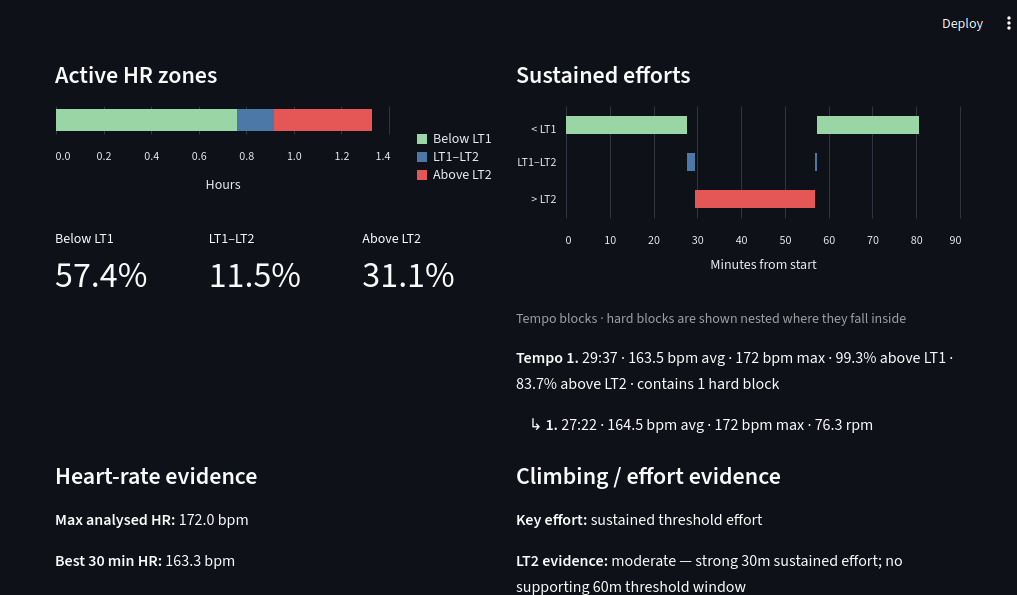This screenshot has height=595, width=1017.
Task: Click the red sustained block above LT2
Action: [754, 199]
